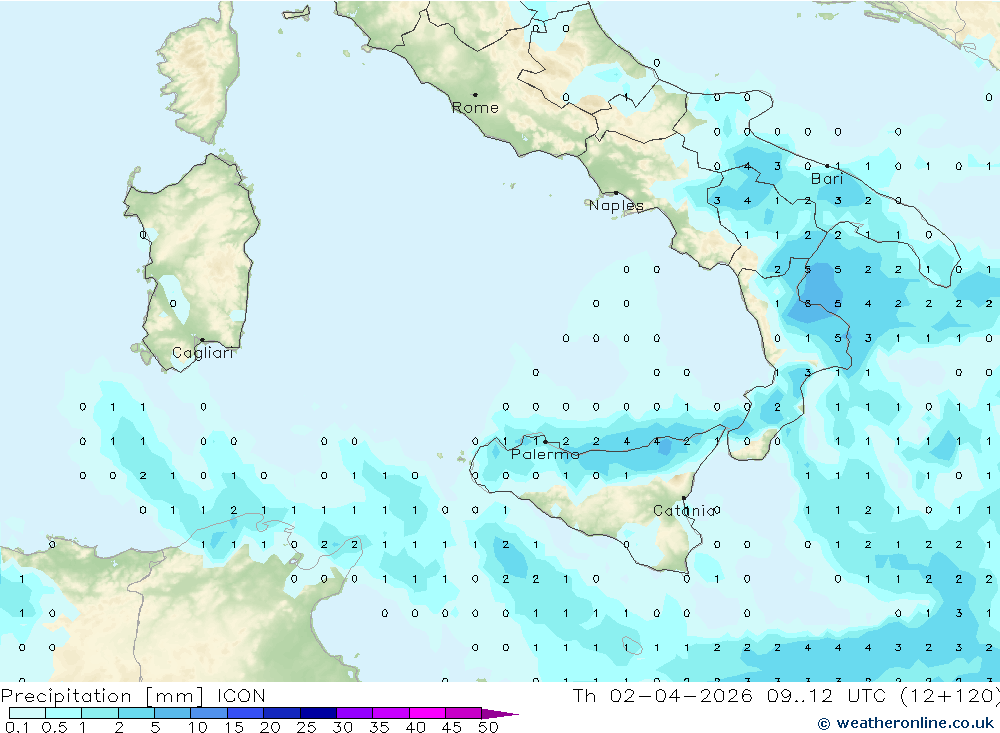Choose the 40–45 mm magenta legend swatch

pos(427,713)
